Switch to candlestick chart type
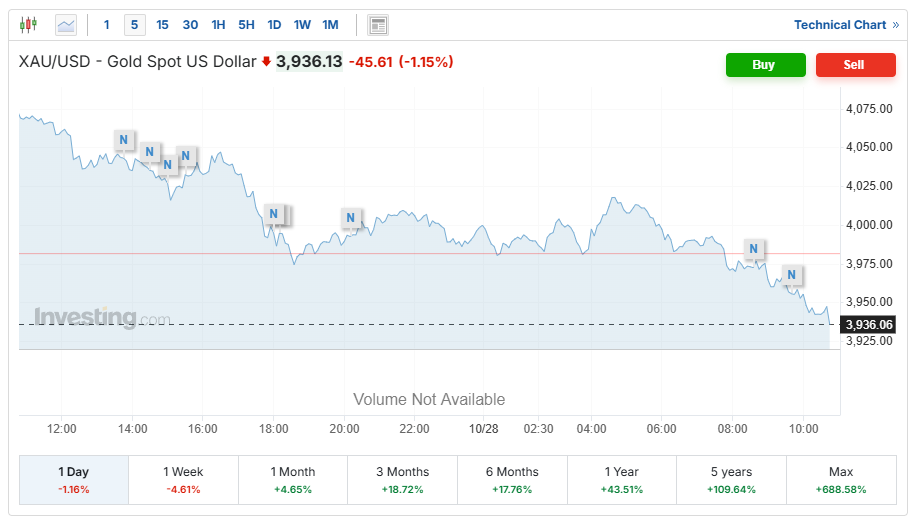 pos(28,24)
